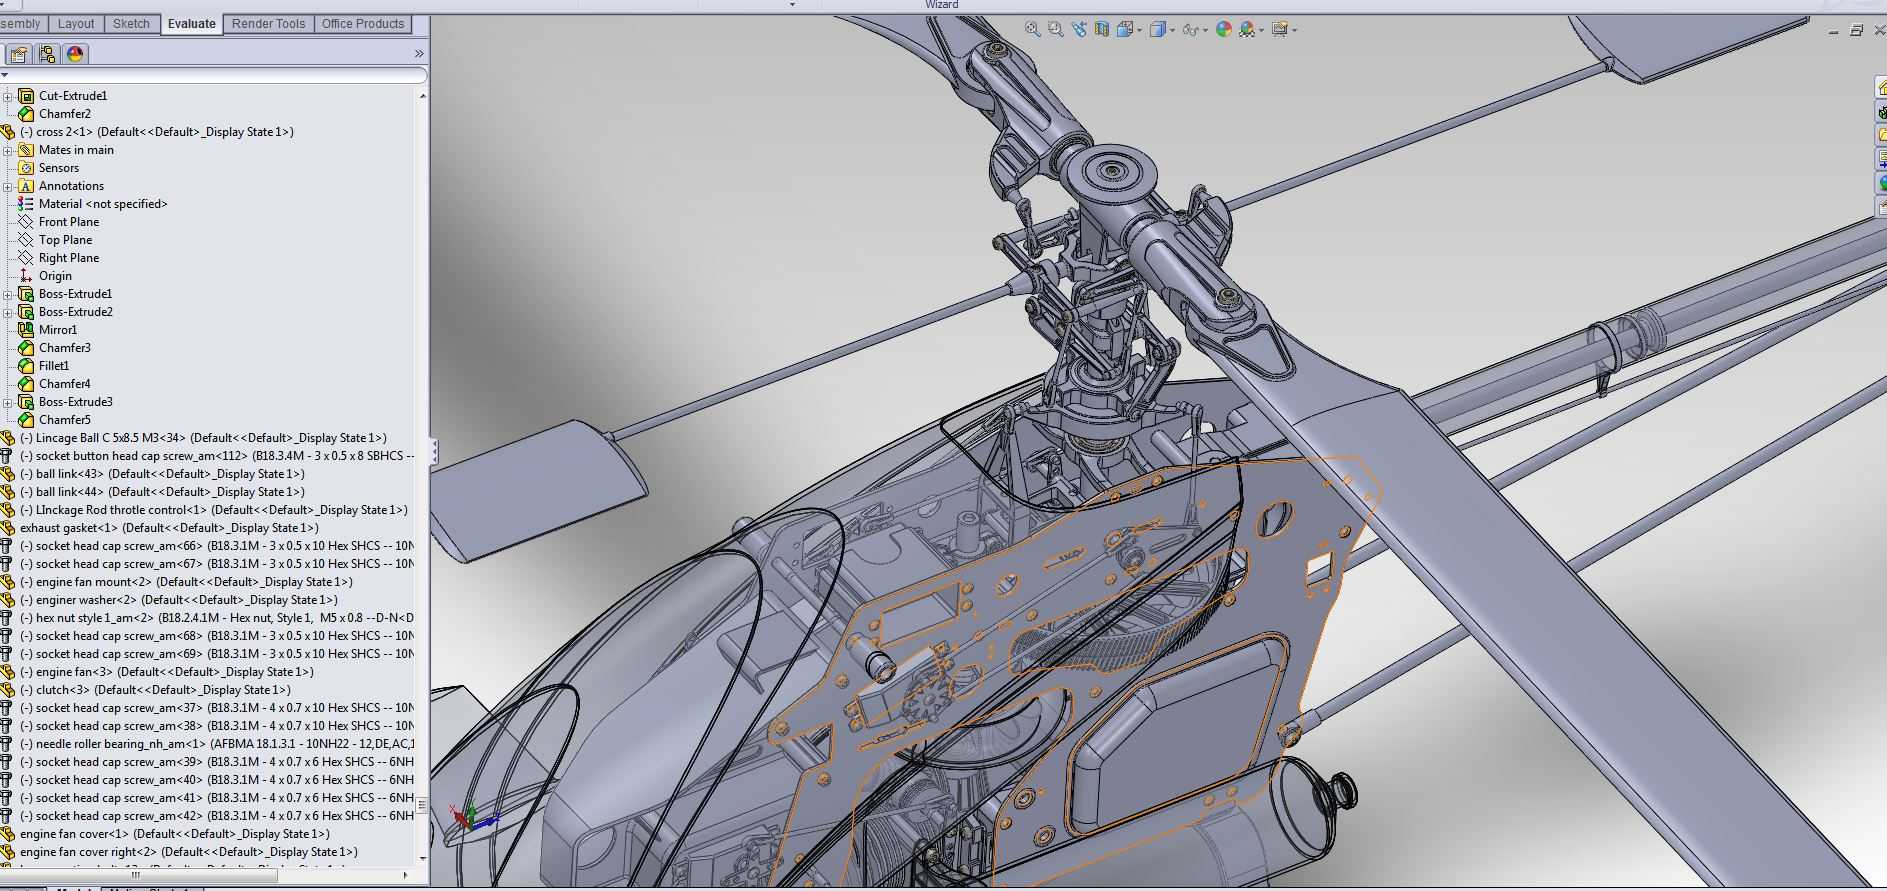Open the Display Style dropdown arrow
The height and width of the screenshot is (891, 1887).
[1172, 30]
